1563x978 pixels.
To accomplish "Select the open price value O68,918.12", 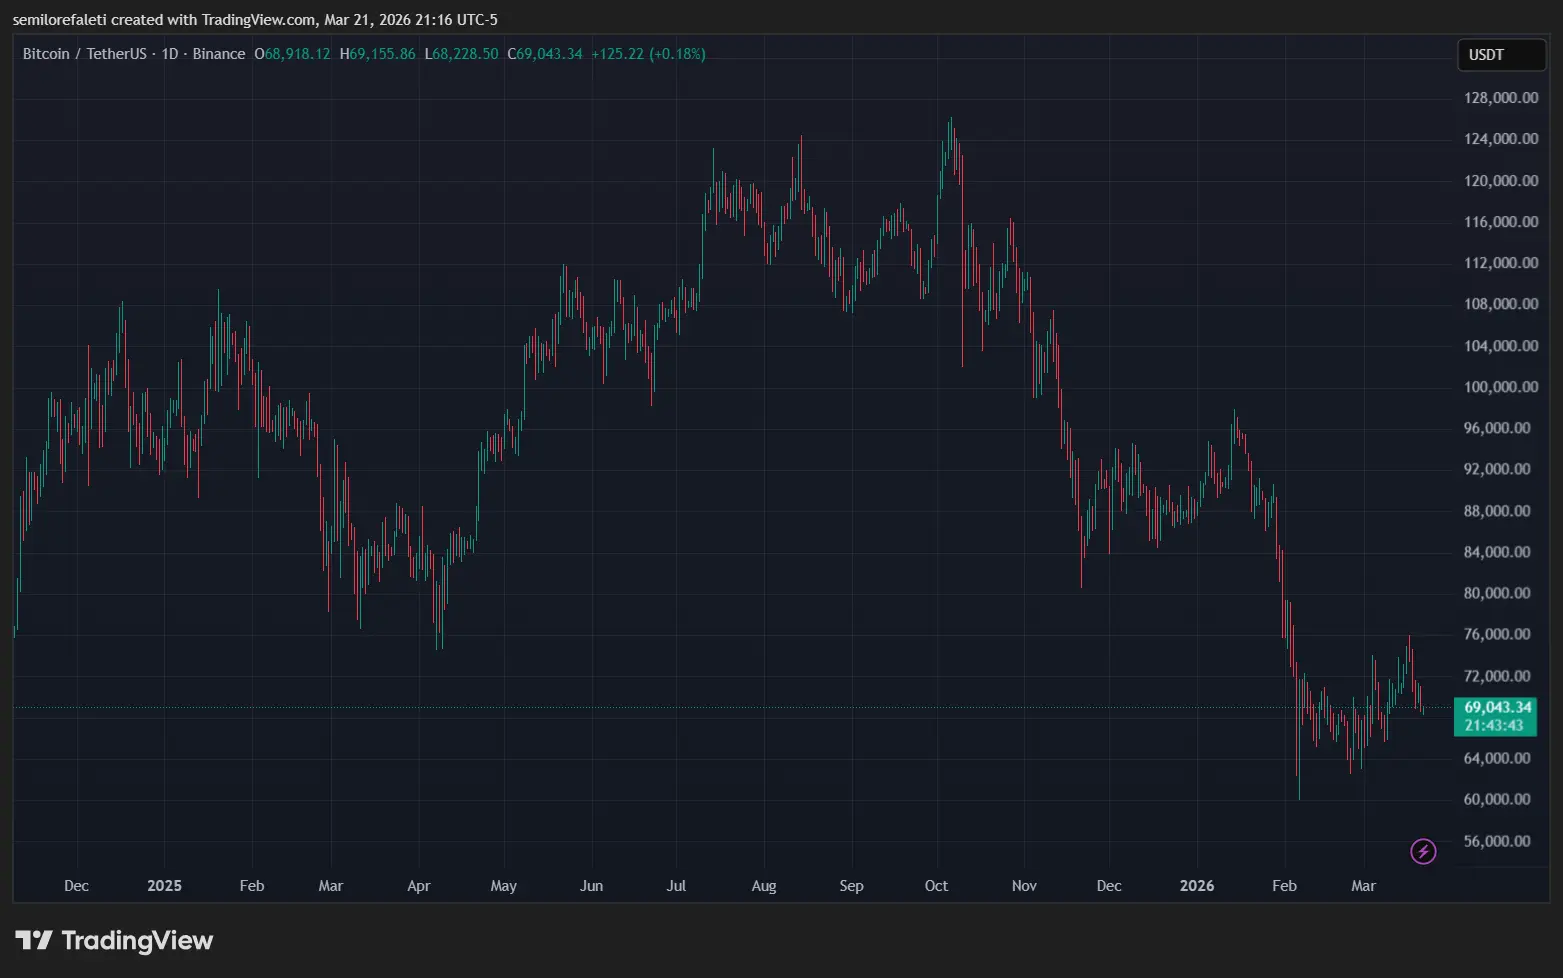I will [292, 54].
